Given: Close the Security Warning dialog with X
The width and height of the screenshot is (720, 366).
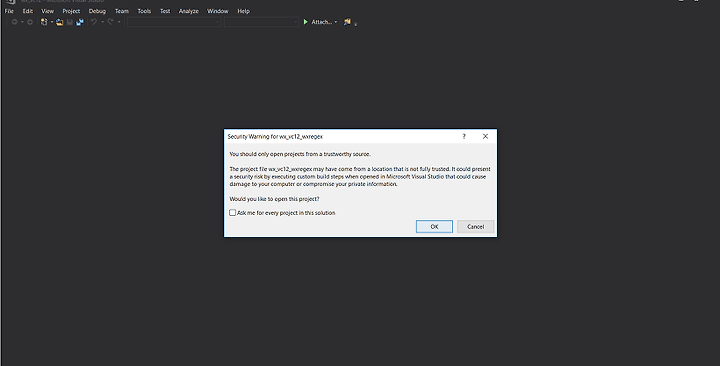Looking at the screenshot, I should (x=485, y=136).
